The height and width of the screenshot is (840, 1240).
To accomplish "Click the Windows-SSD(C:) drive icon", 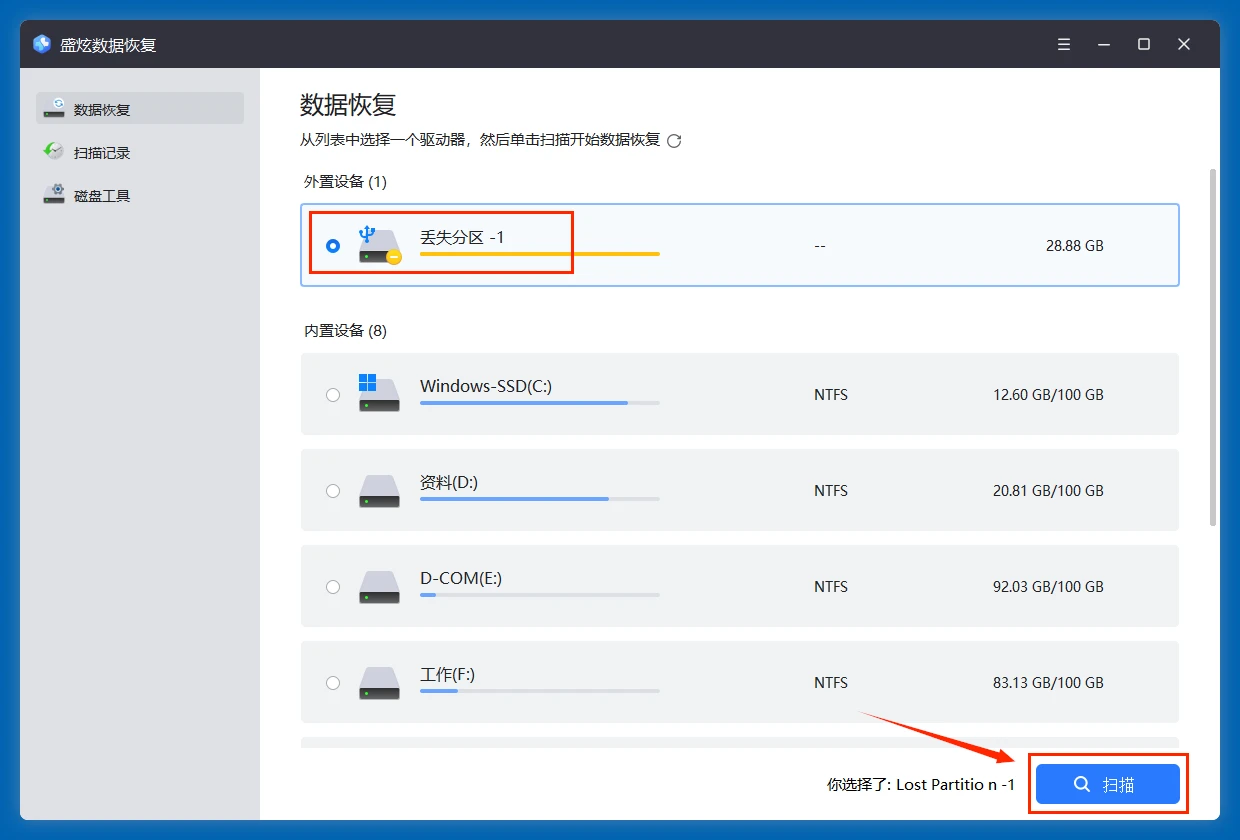I will tap(379, 393).
